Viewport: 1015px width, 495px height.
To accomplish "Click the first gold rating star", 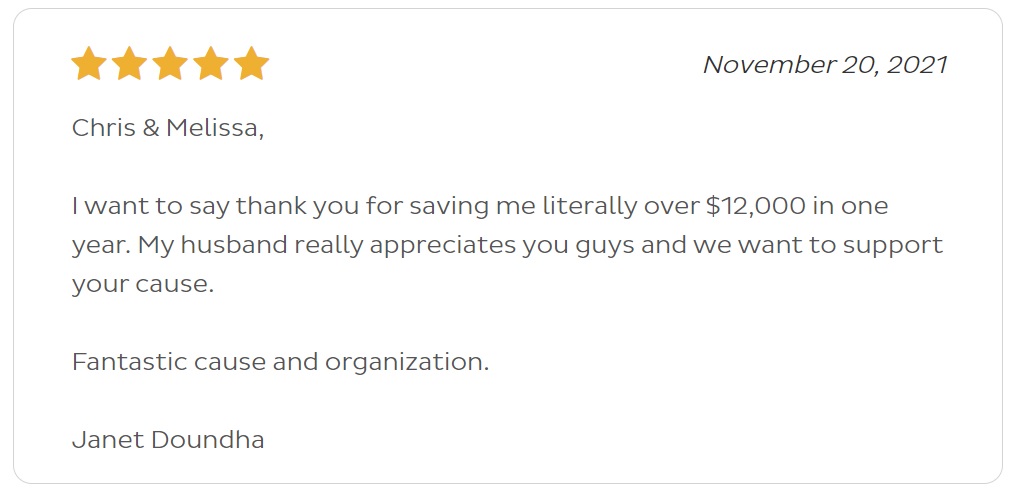I will (89, 63).
